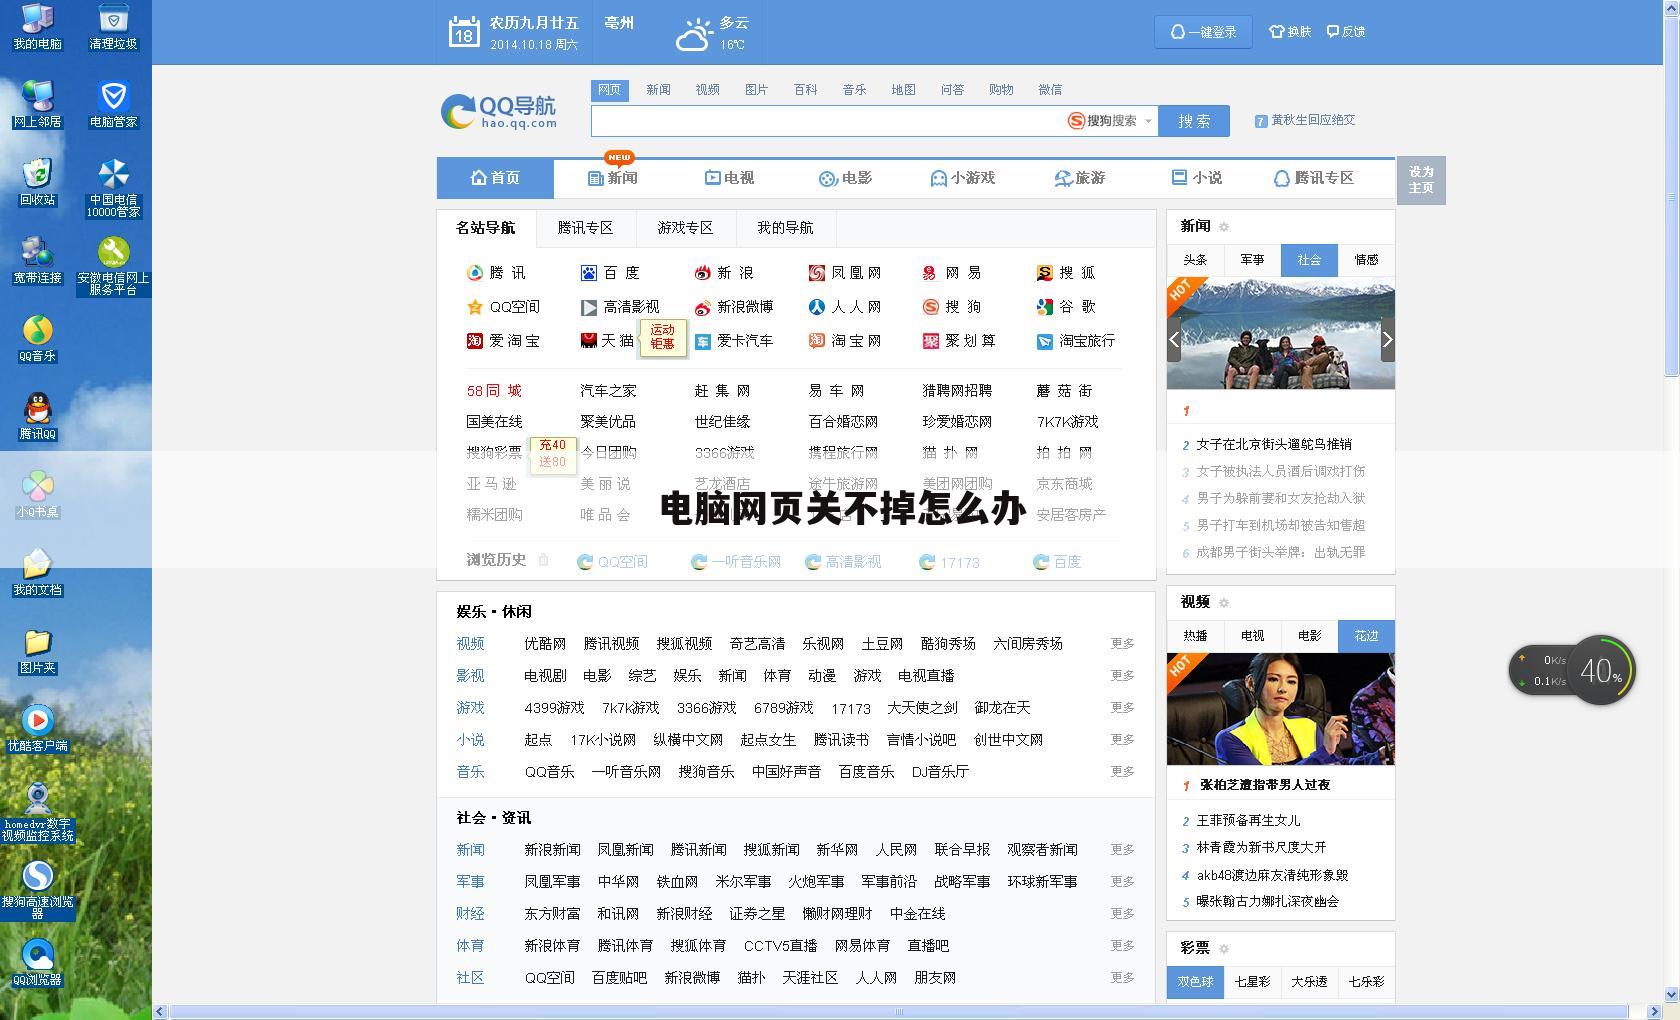Click the cloudy weather icon

[x=694, y=35]
